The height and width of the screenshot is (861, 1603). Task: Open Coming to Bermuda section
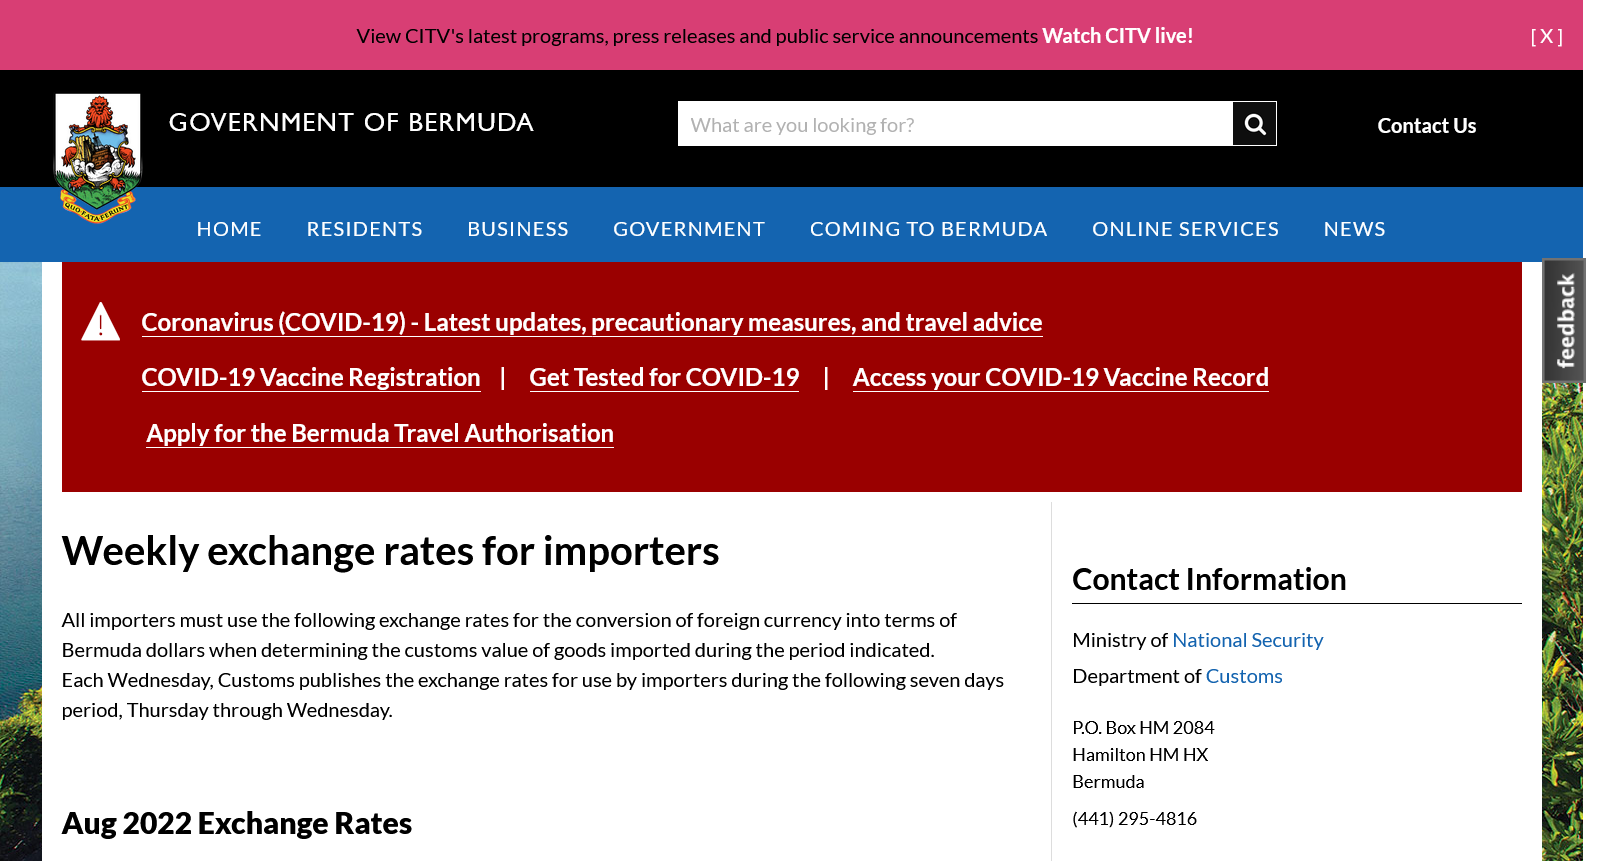pyautogui.click(x=928, y=229)
